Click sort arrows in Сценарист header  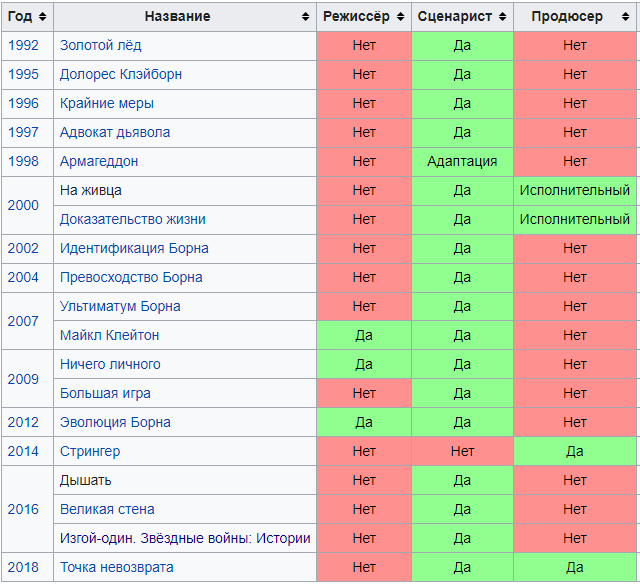pos(503,17)
